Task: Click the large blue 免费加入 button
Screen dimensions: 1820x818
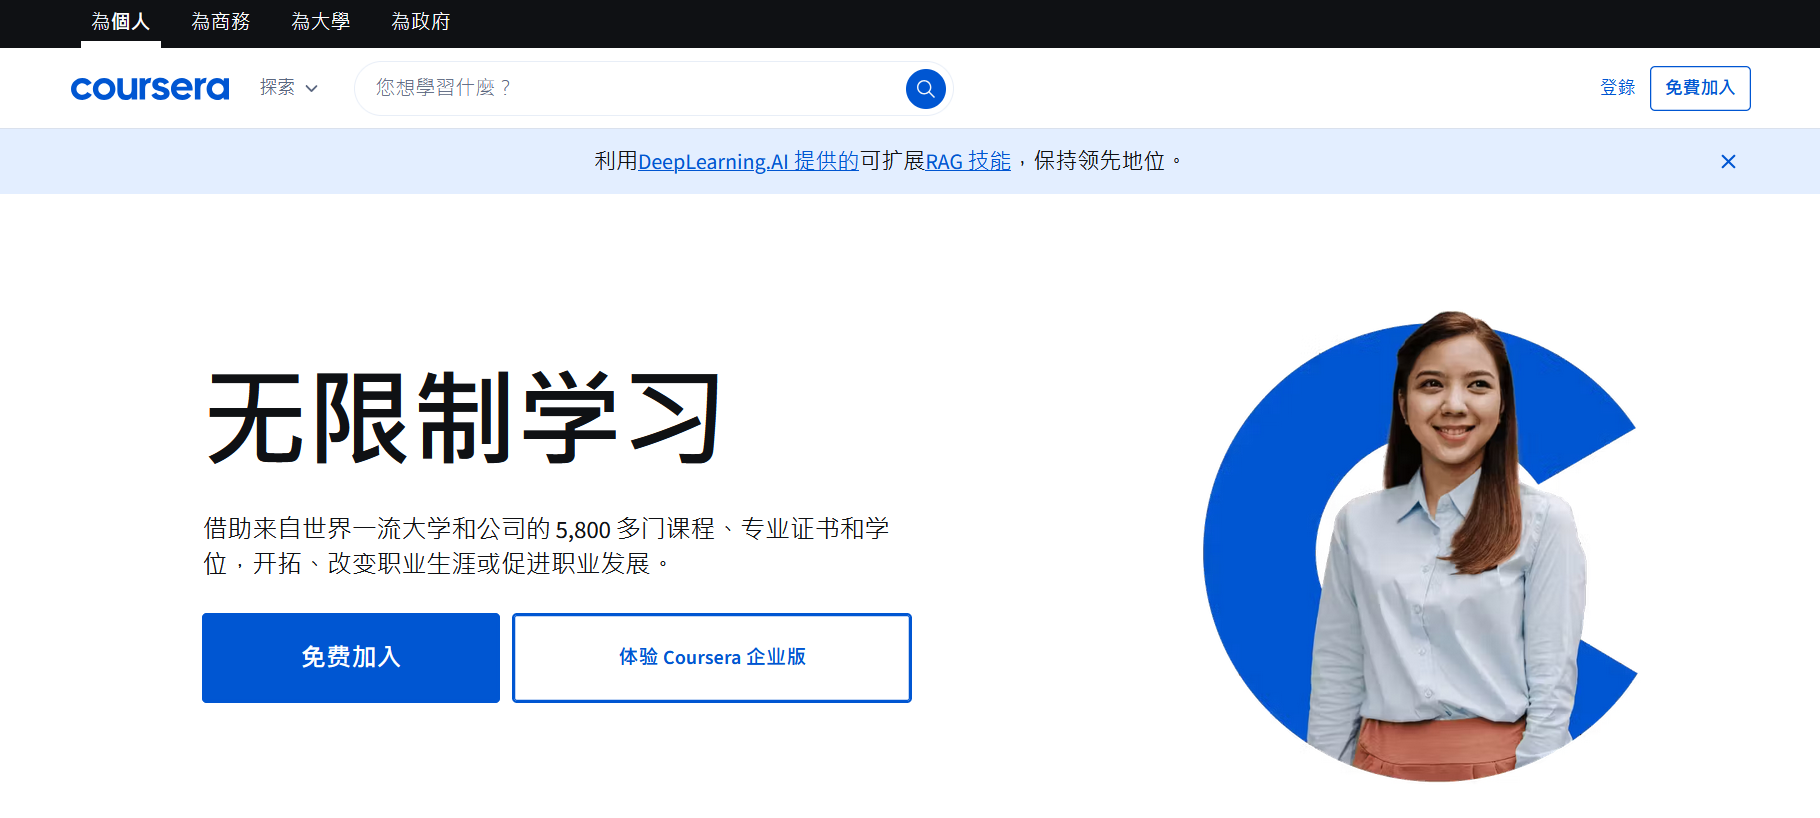Action: coord(351,658)
